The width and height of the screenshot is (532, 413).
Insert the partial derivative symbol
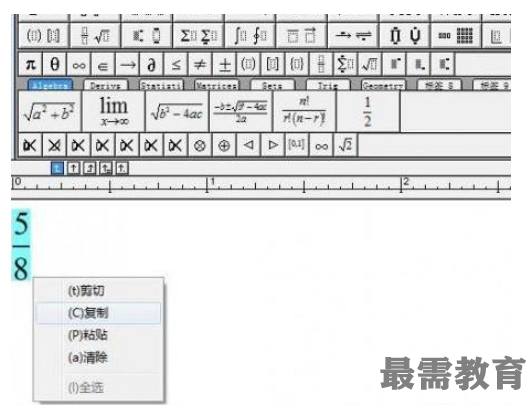coord(151,64)
